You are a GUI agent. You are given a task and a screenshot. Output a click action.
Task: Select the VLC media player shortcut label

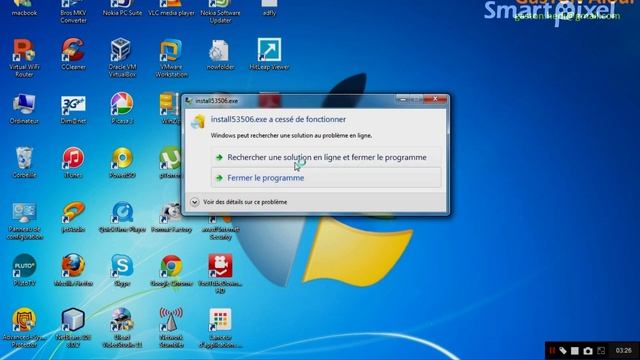coord(171,13)
